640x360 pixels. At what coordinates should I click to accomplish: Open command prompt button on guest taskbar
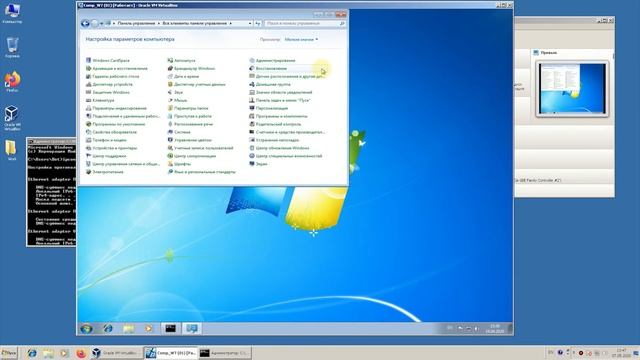click(x=171, y=329)
